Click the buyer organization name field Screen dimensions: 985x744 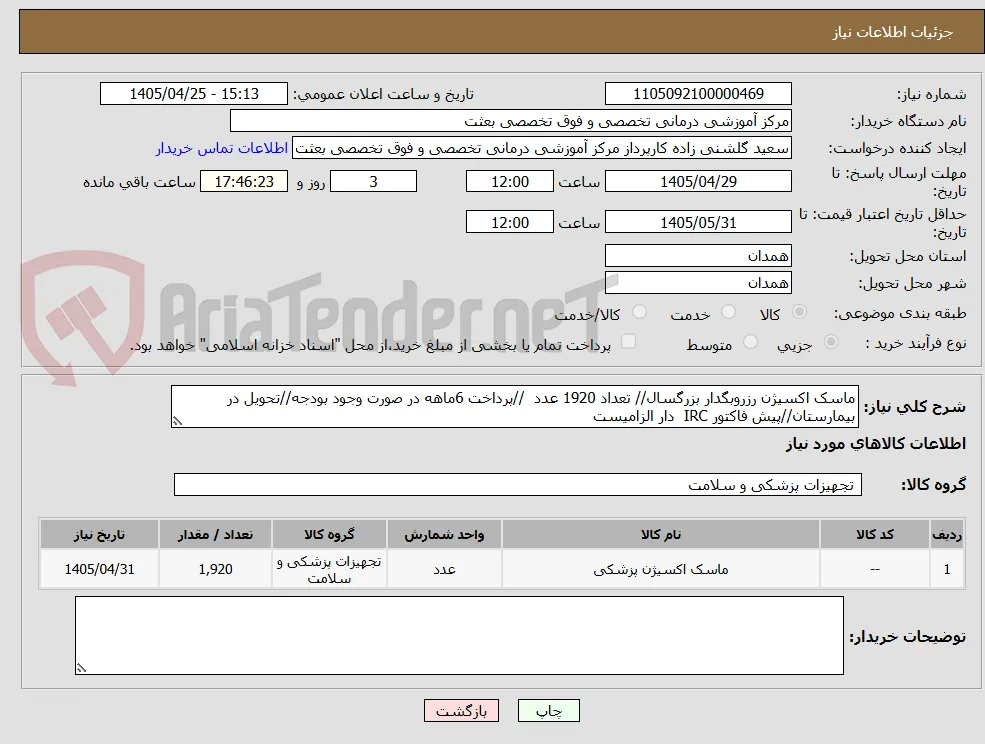click(510, 121)
